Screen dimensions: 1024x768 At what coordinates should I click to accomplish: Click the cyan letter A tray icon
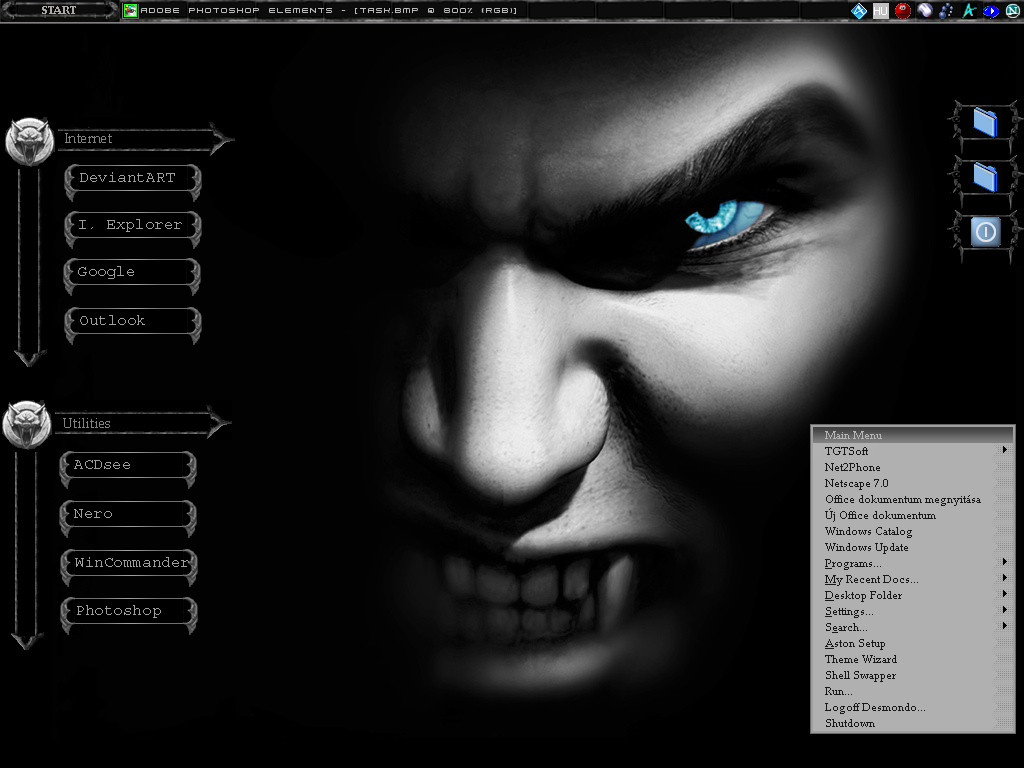pos(969,10)
